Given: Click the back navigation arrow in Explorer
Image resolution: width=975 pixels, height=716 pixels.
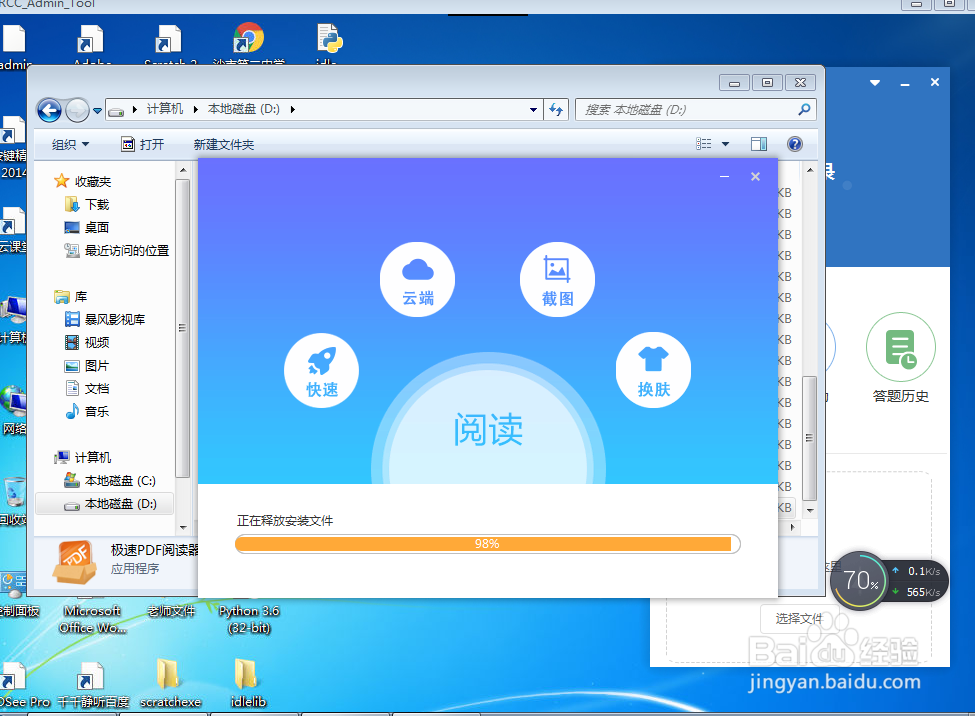Looking at the screenshot, I should pos(48,110).
